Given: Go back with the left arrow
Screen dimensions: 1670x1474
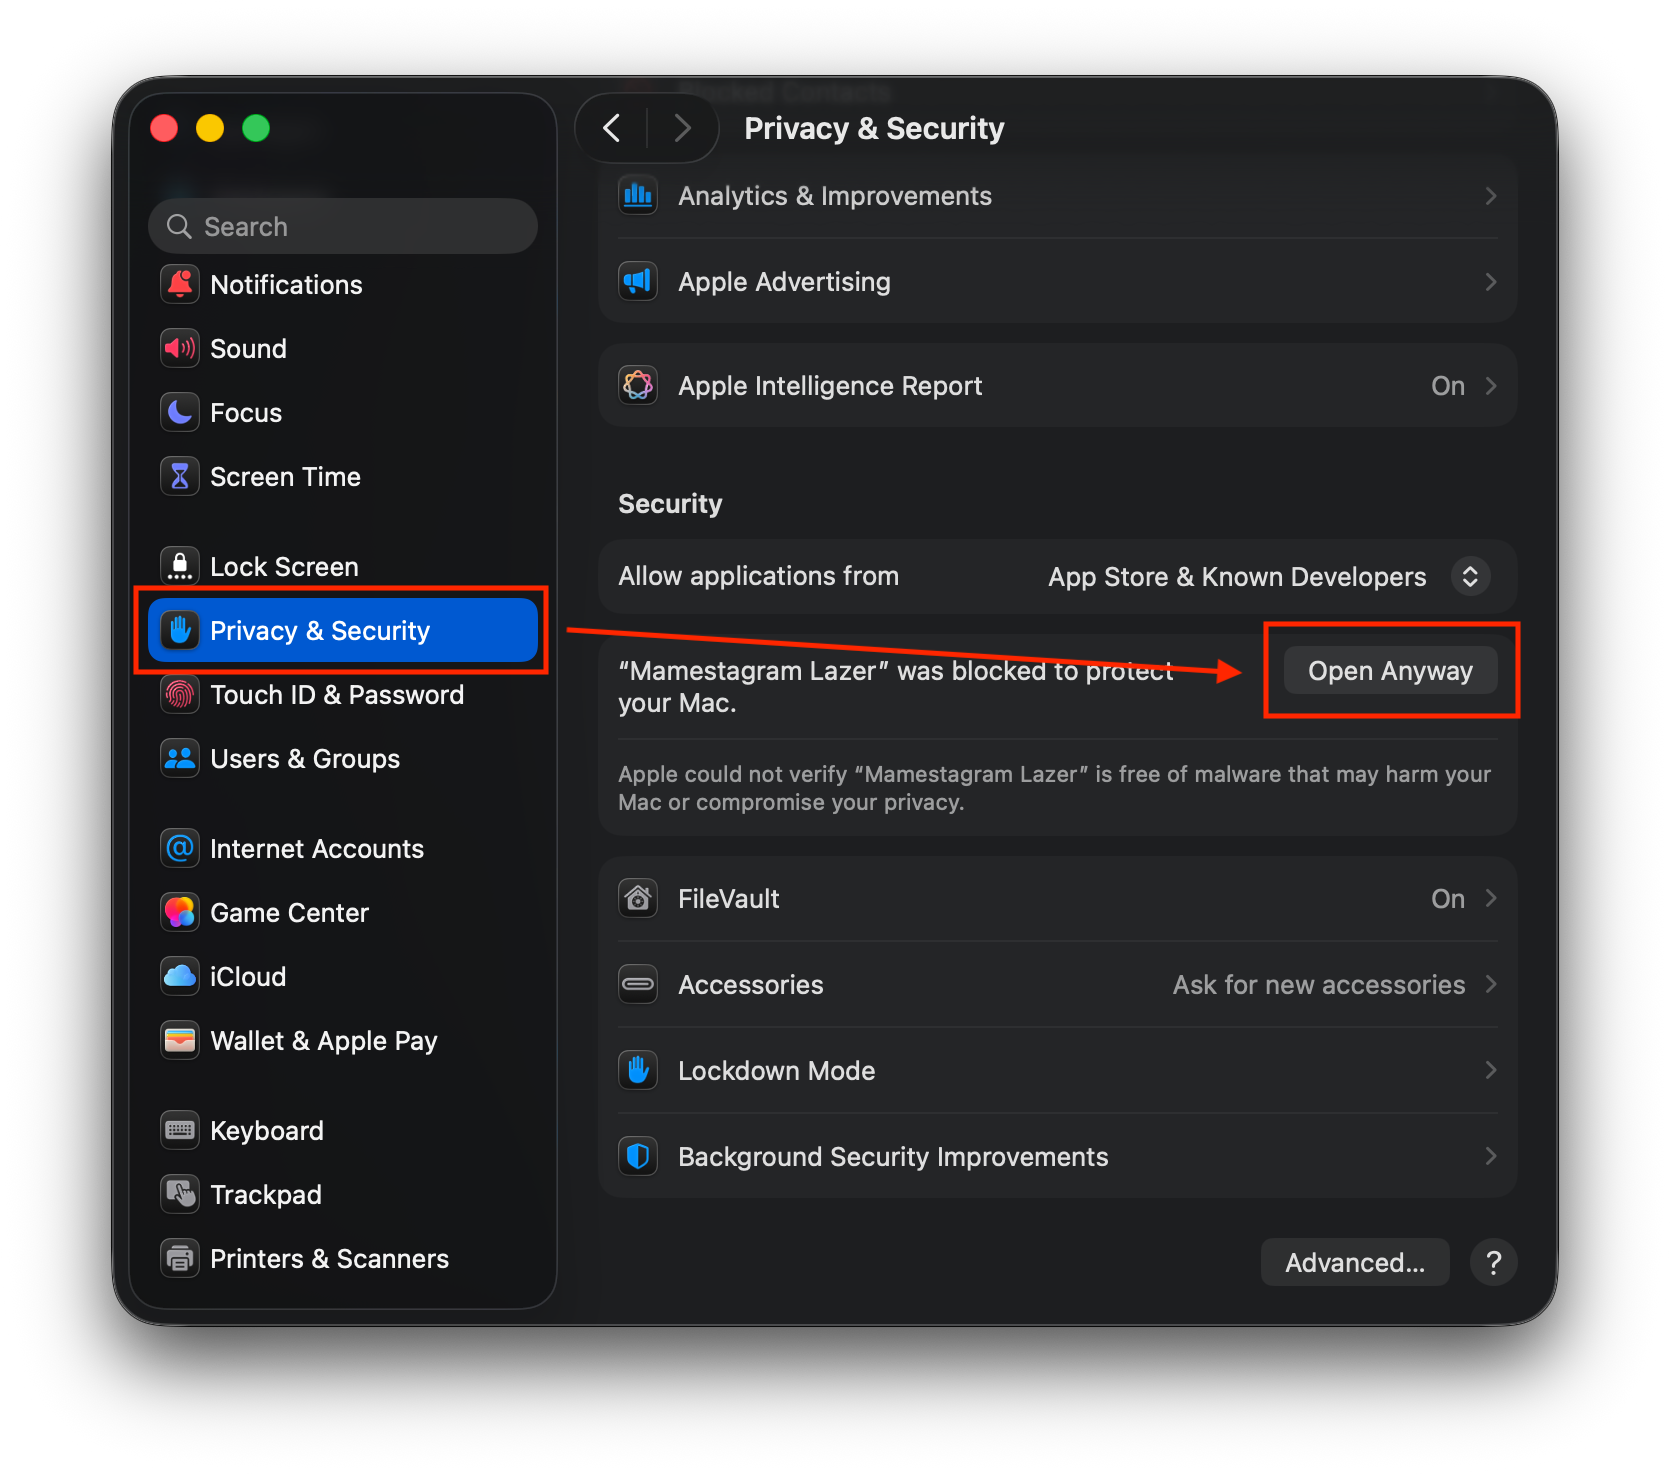Looking at the screenshot, I should tap(612, 128).
